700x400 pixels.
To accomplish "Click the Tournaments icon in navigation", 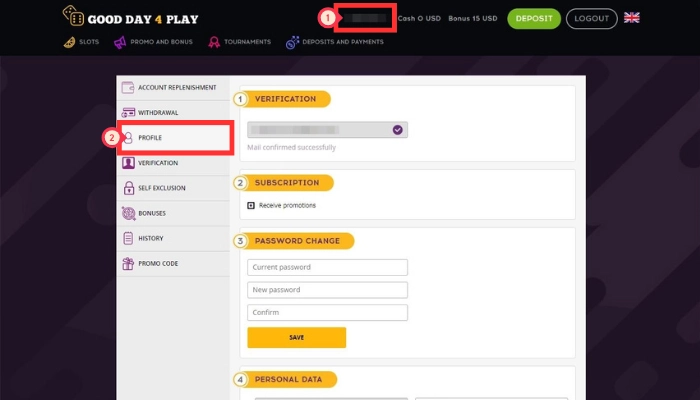I will click(x=215, y=42).
